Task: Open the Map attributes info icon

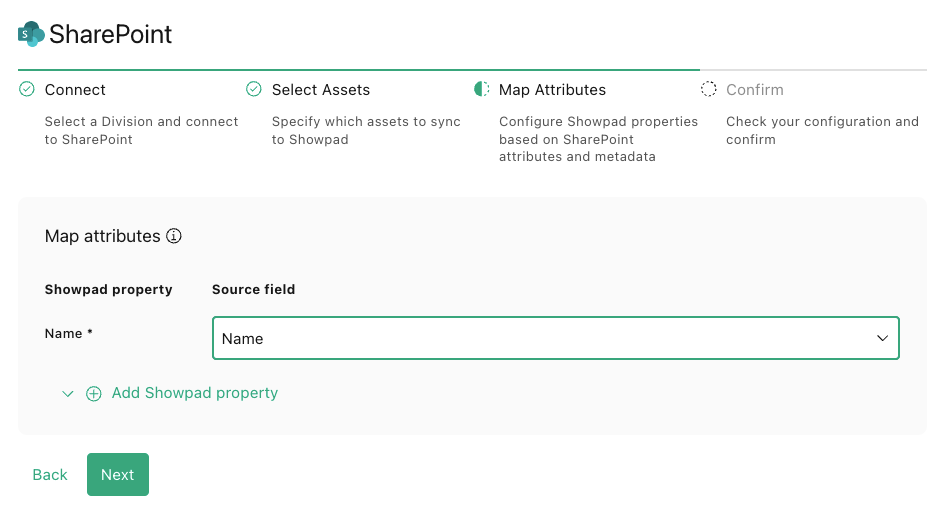Action: pyautogui.click(x=174, y=236)
